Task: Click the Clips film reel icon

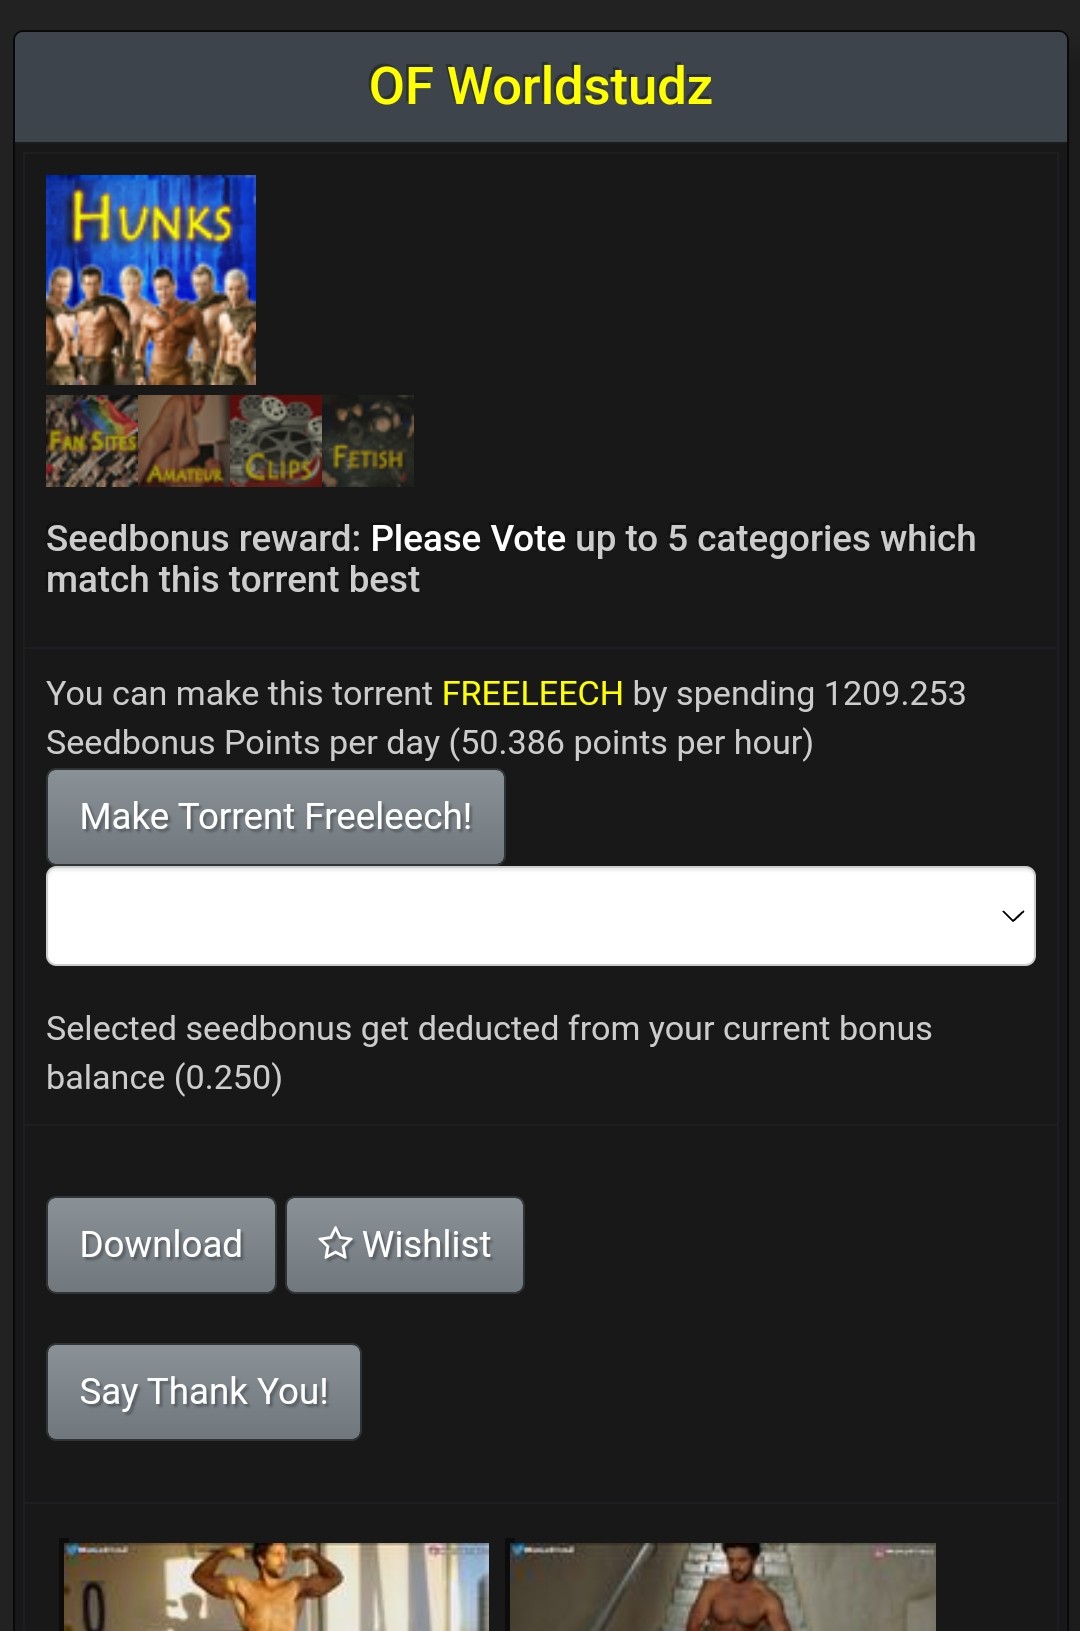Action: [276, 441]
